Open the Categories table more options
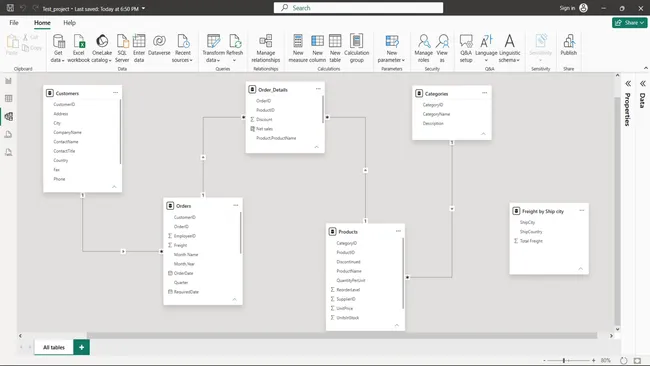This screenshot has width=650, height=366. [x=485, y=93]
